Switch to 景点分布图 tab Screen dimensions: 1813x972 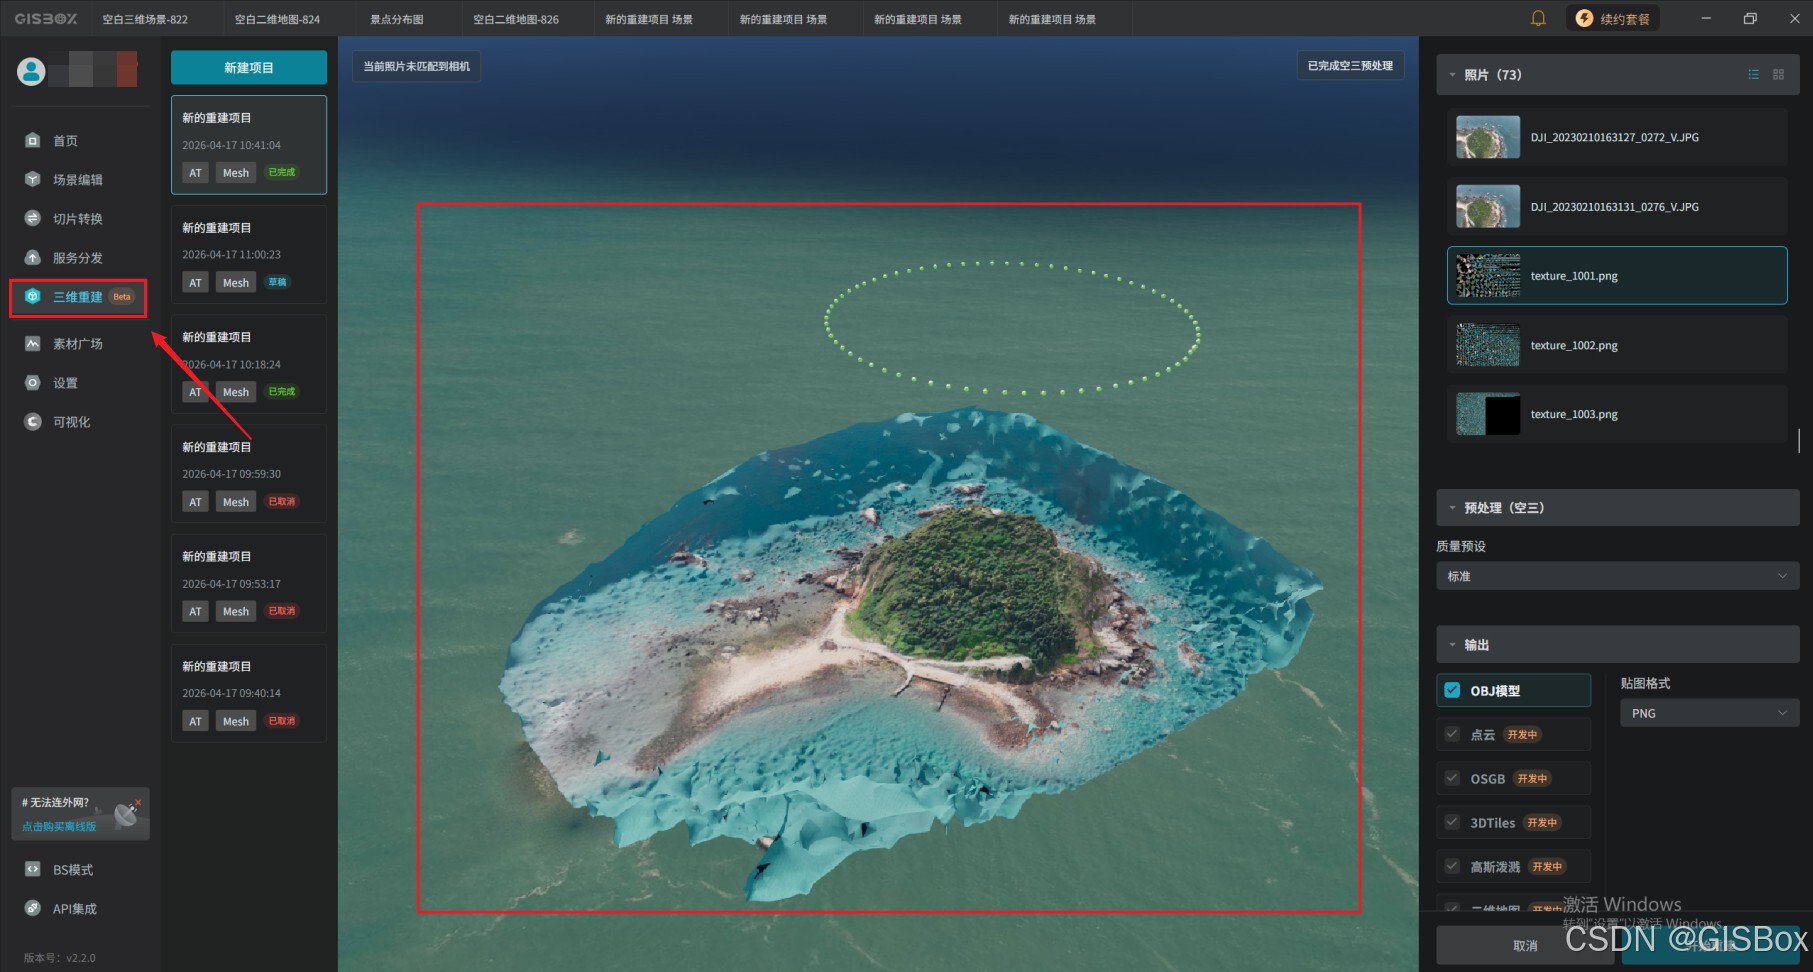397,19
